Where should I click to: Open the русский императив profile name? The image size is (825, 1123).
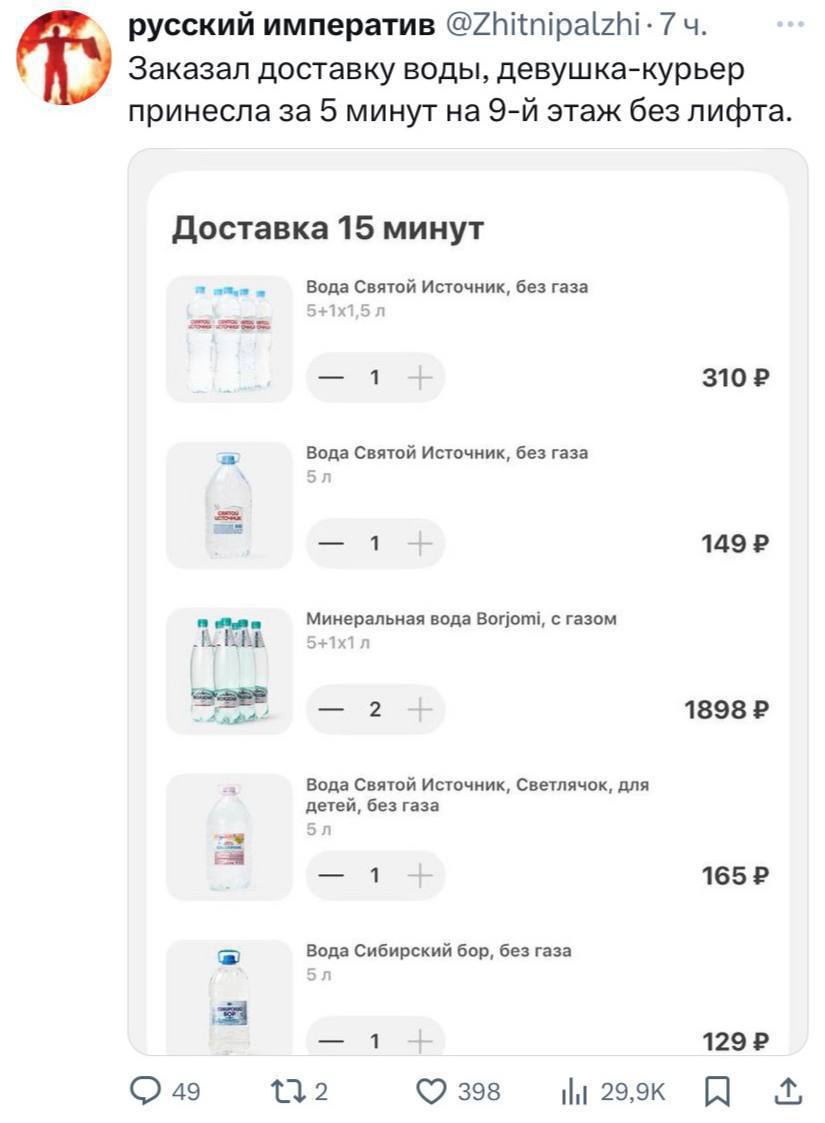[x=280, y=27]
